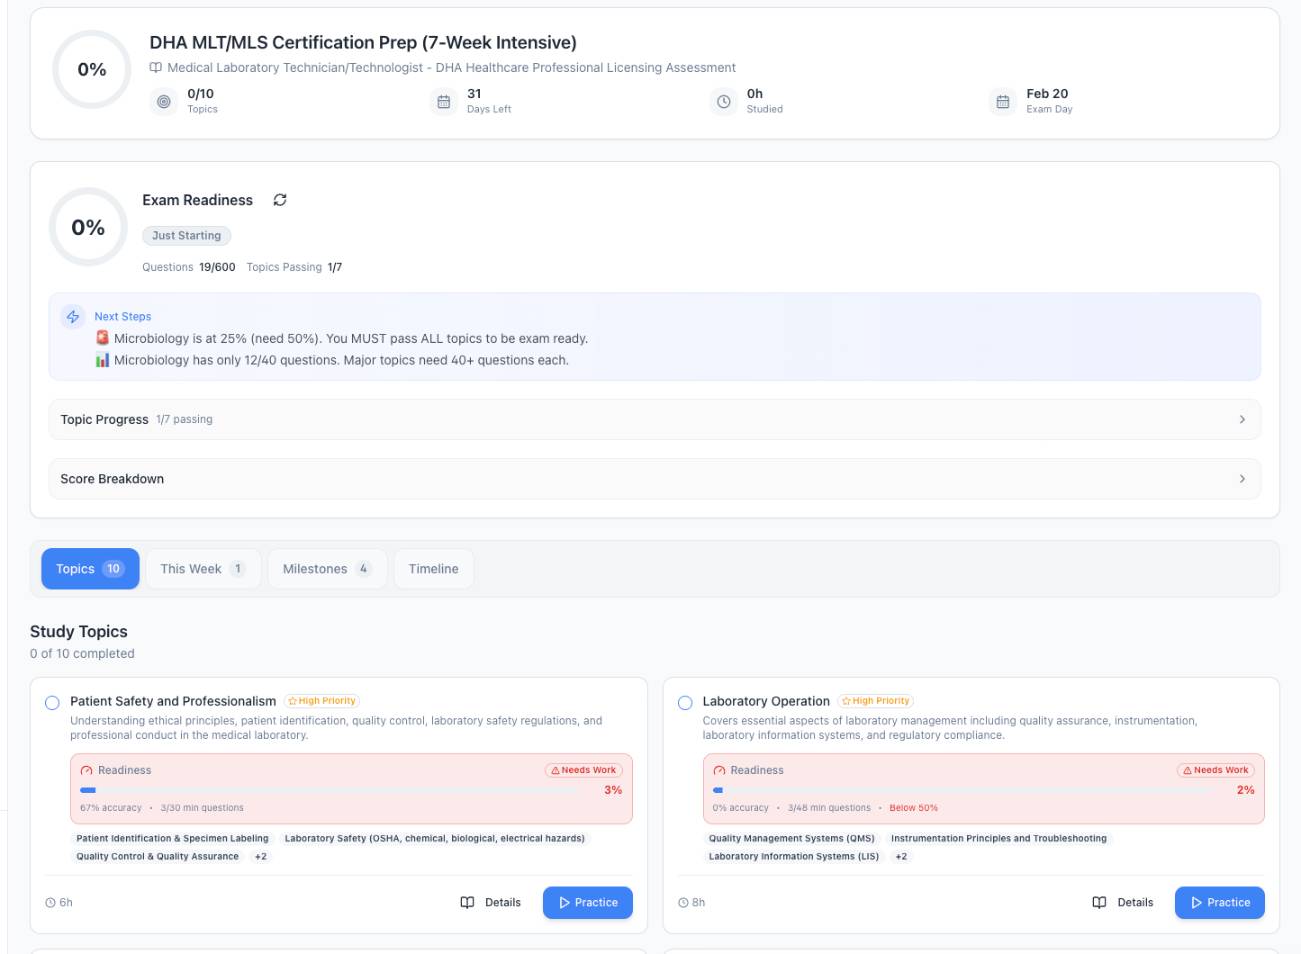Show +2 more subtopics under Laboratory Operation

[901, 856]
